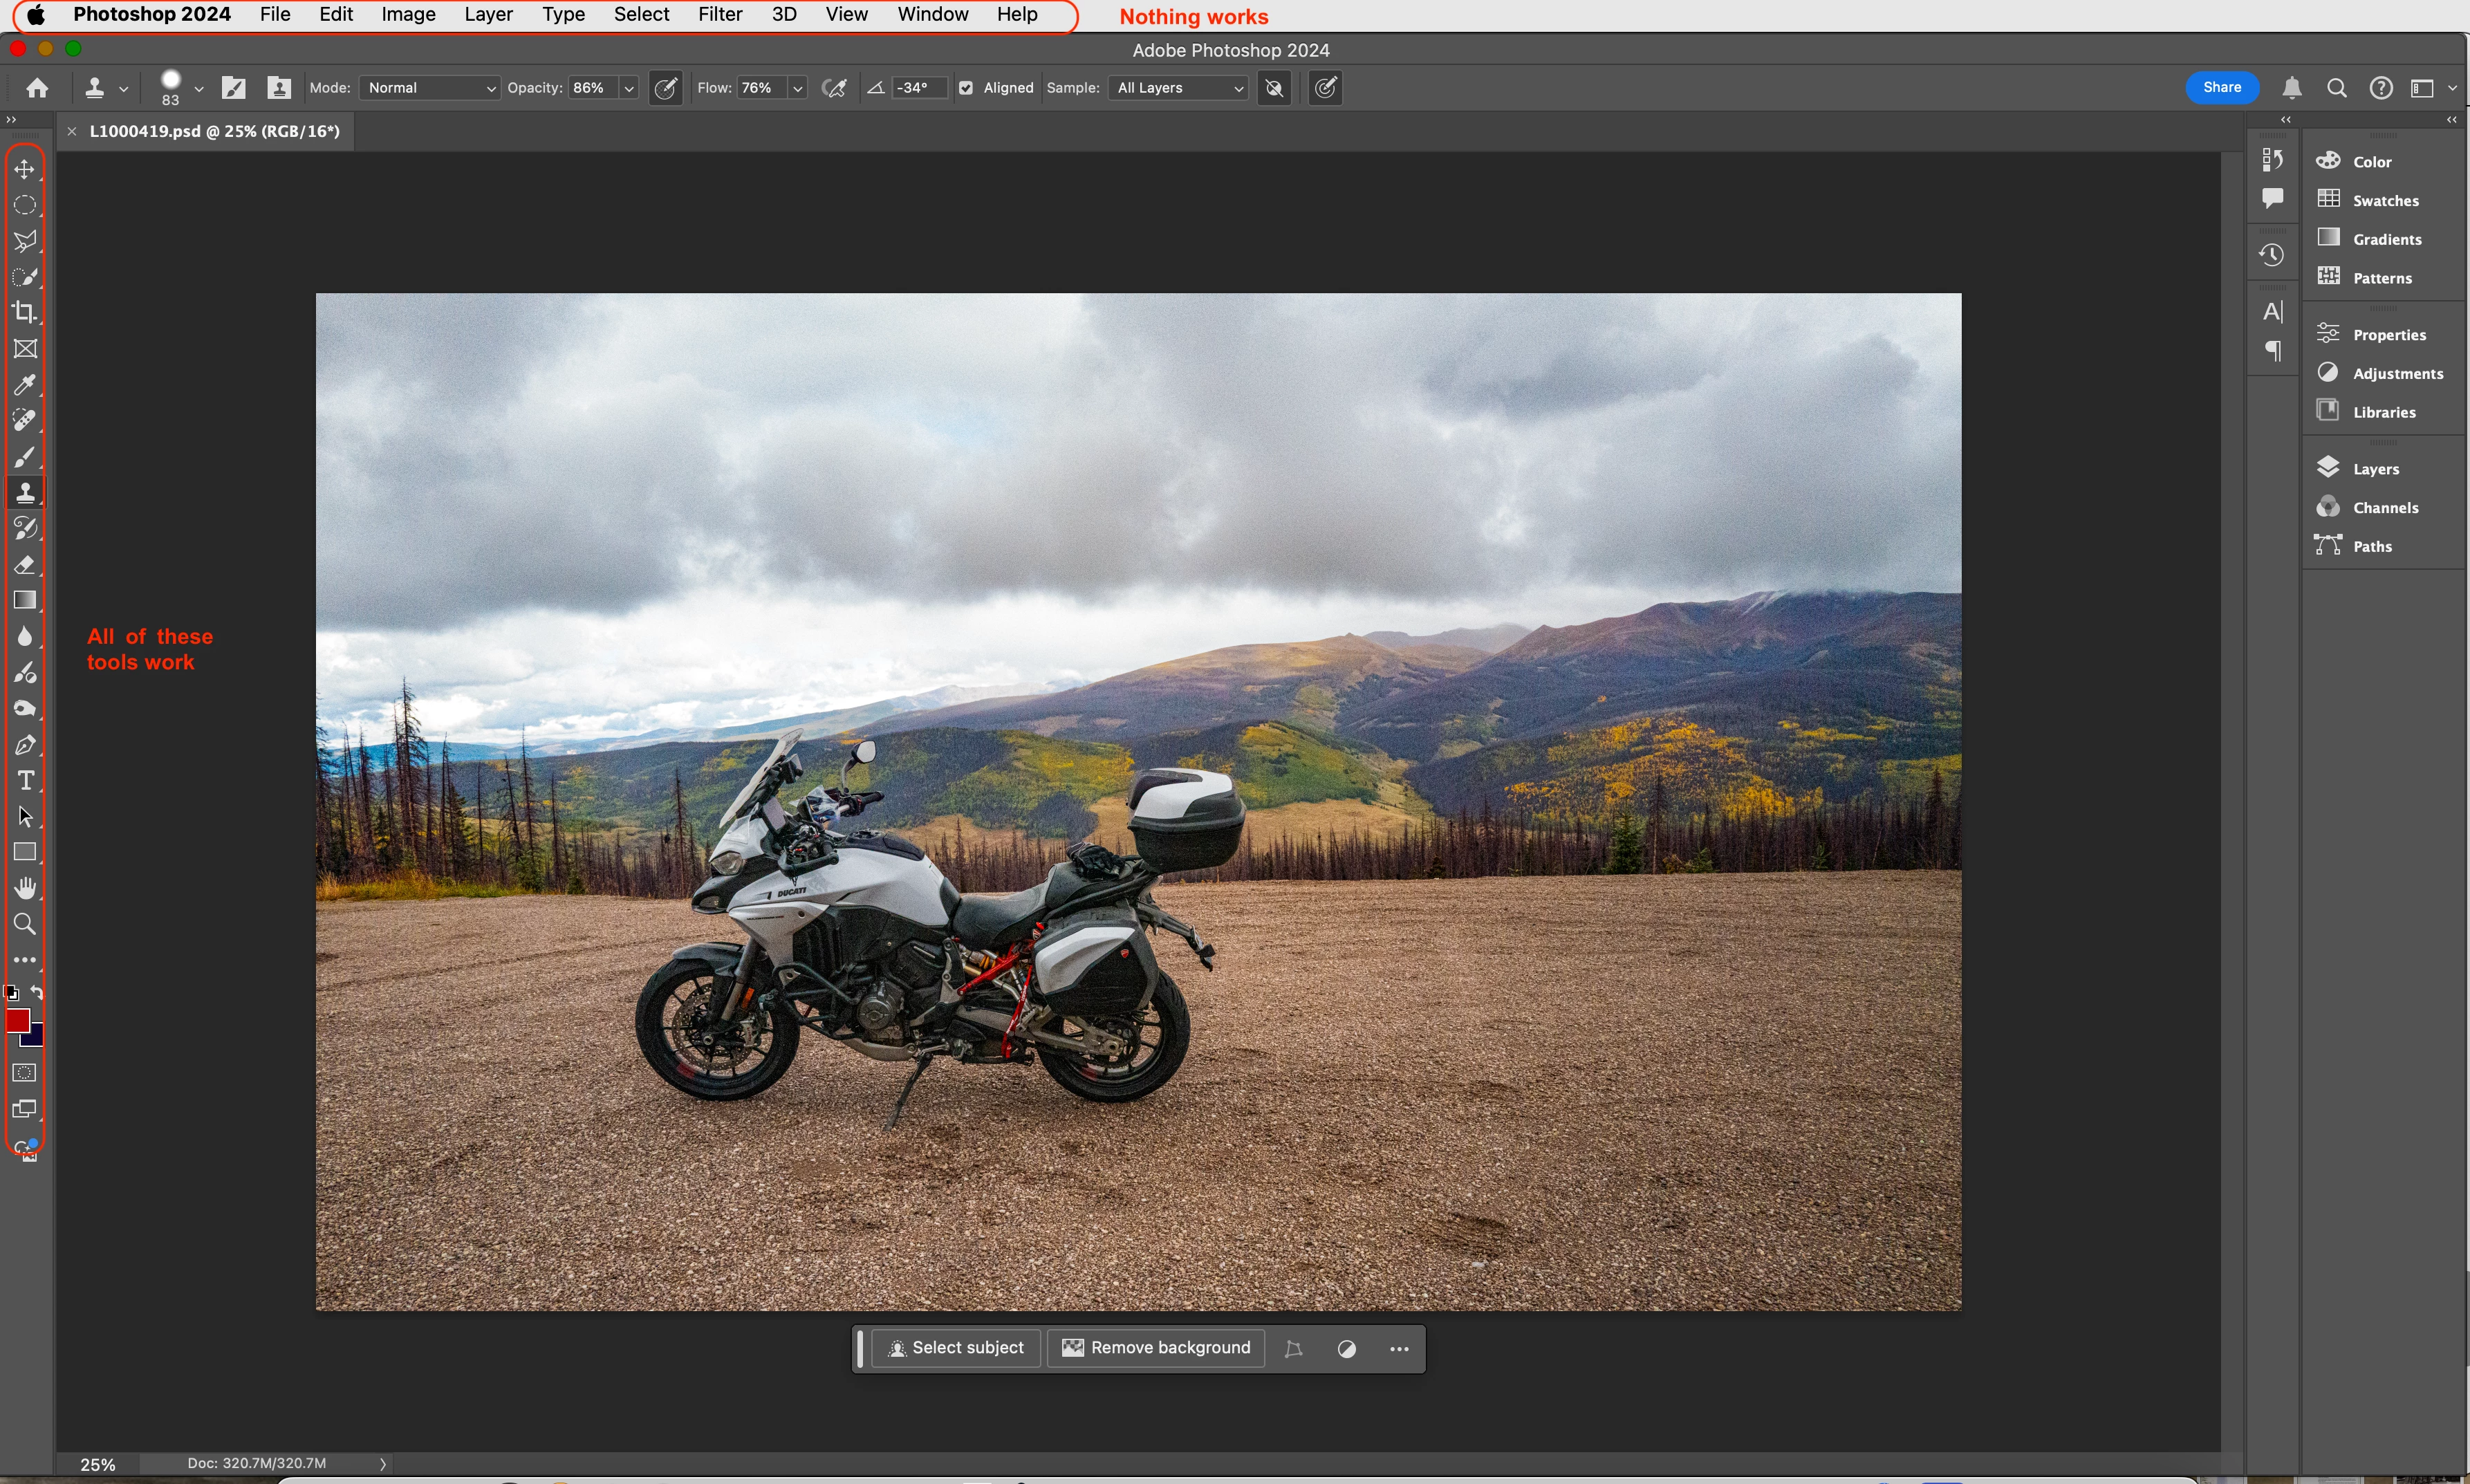Screen dimensions: 2470x1484
Task: Select the Crop tool
Action: pyautogui.click(x=25, y=312)
